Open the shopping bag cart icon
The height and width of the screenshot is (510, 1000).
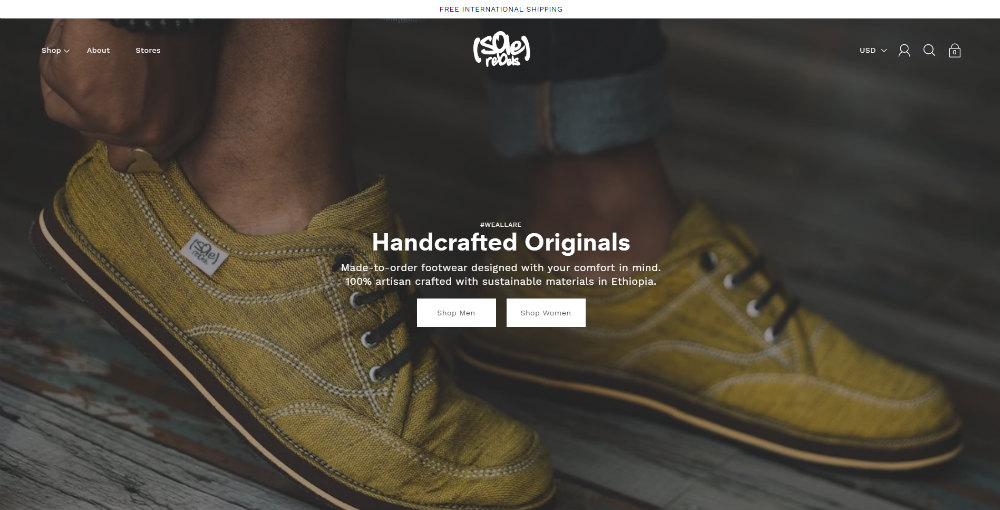[x=955, y=50]
